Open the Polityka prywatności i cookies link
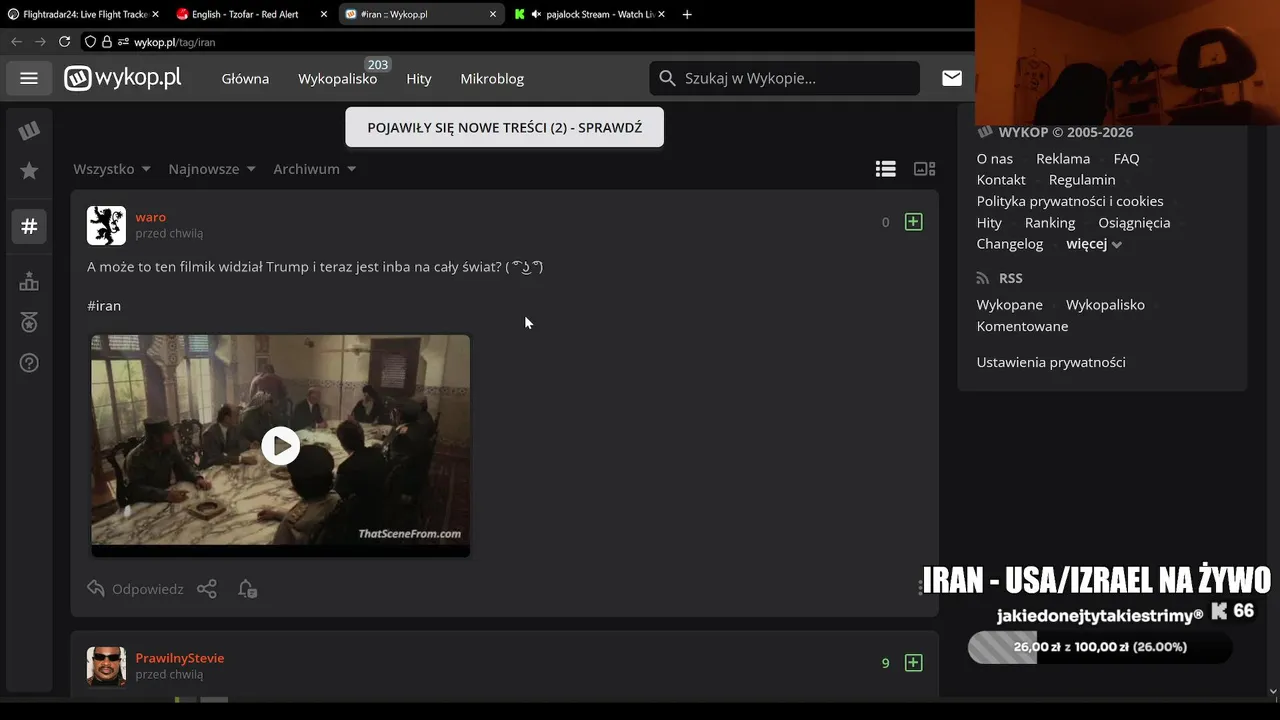 tap(1070, 201)
